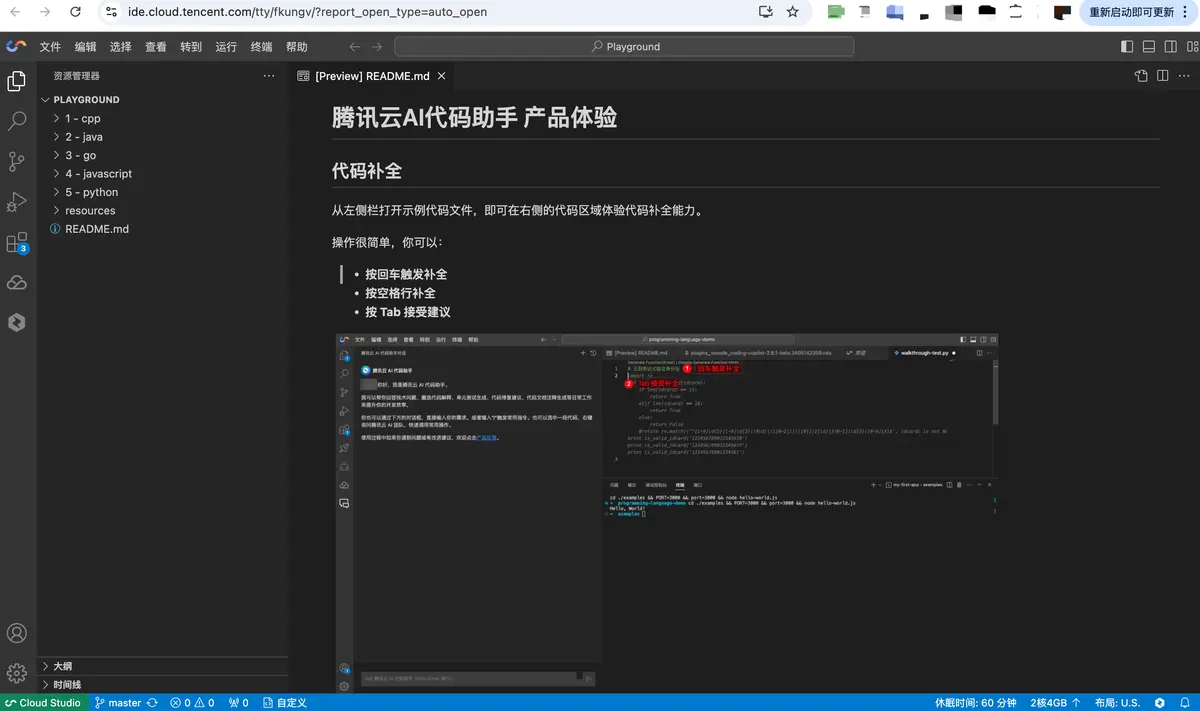1200x711 pixels.
Task: Click 重新启动即可更新 browser button
Action: 1130,12
